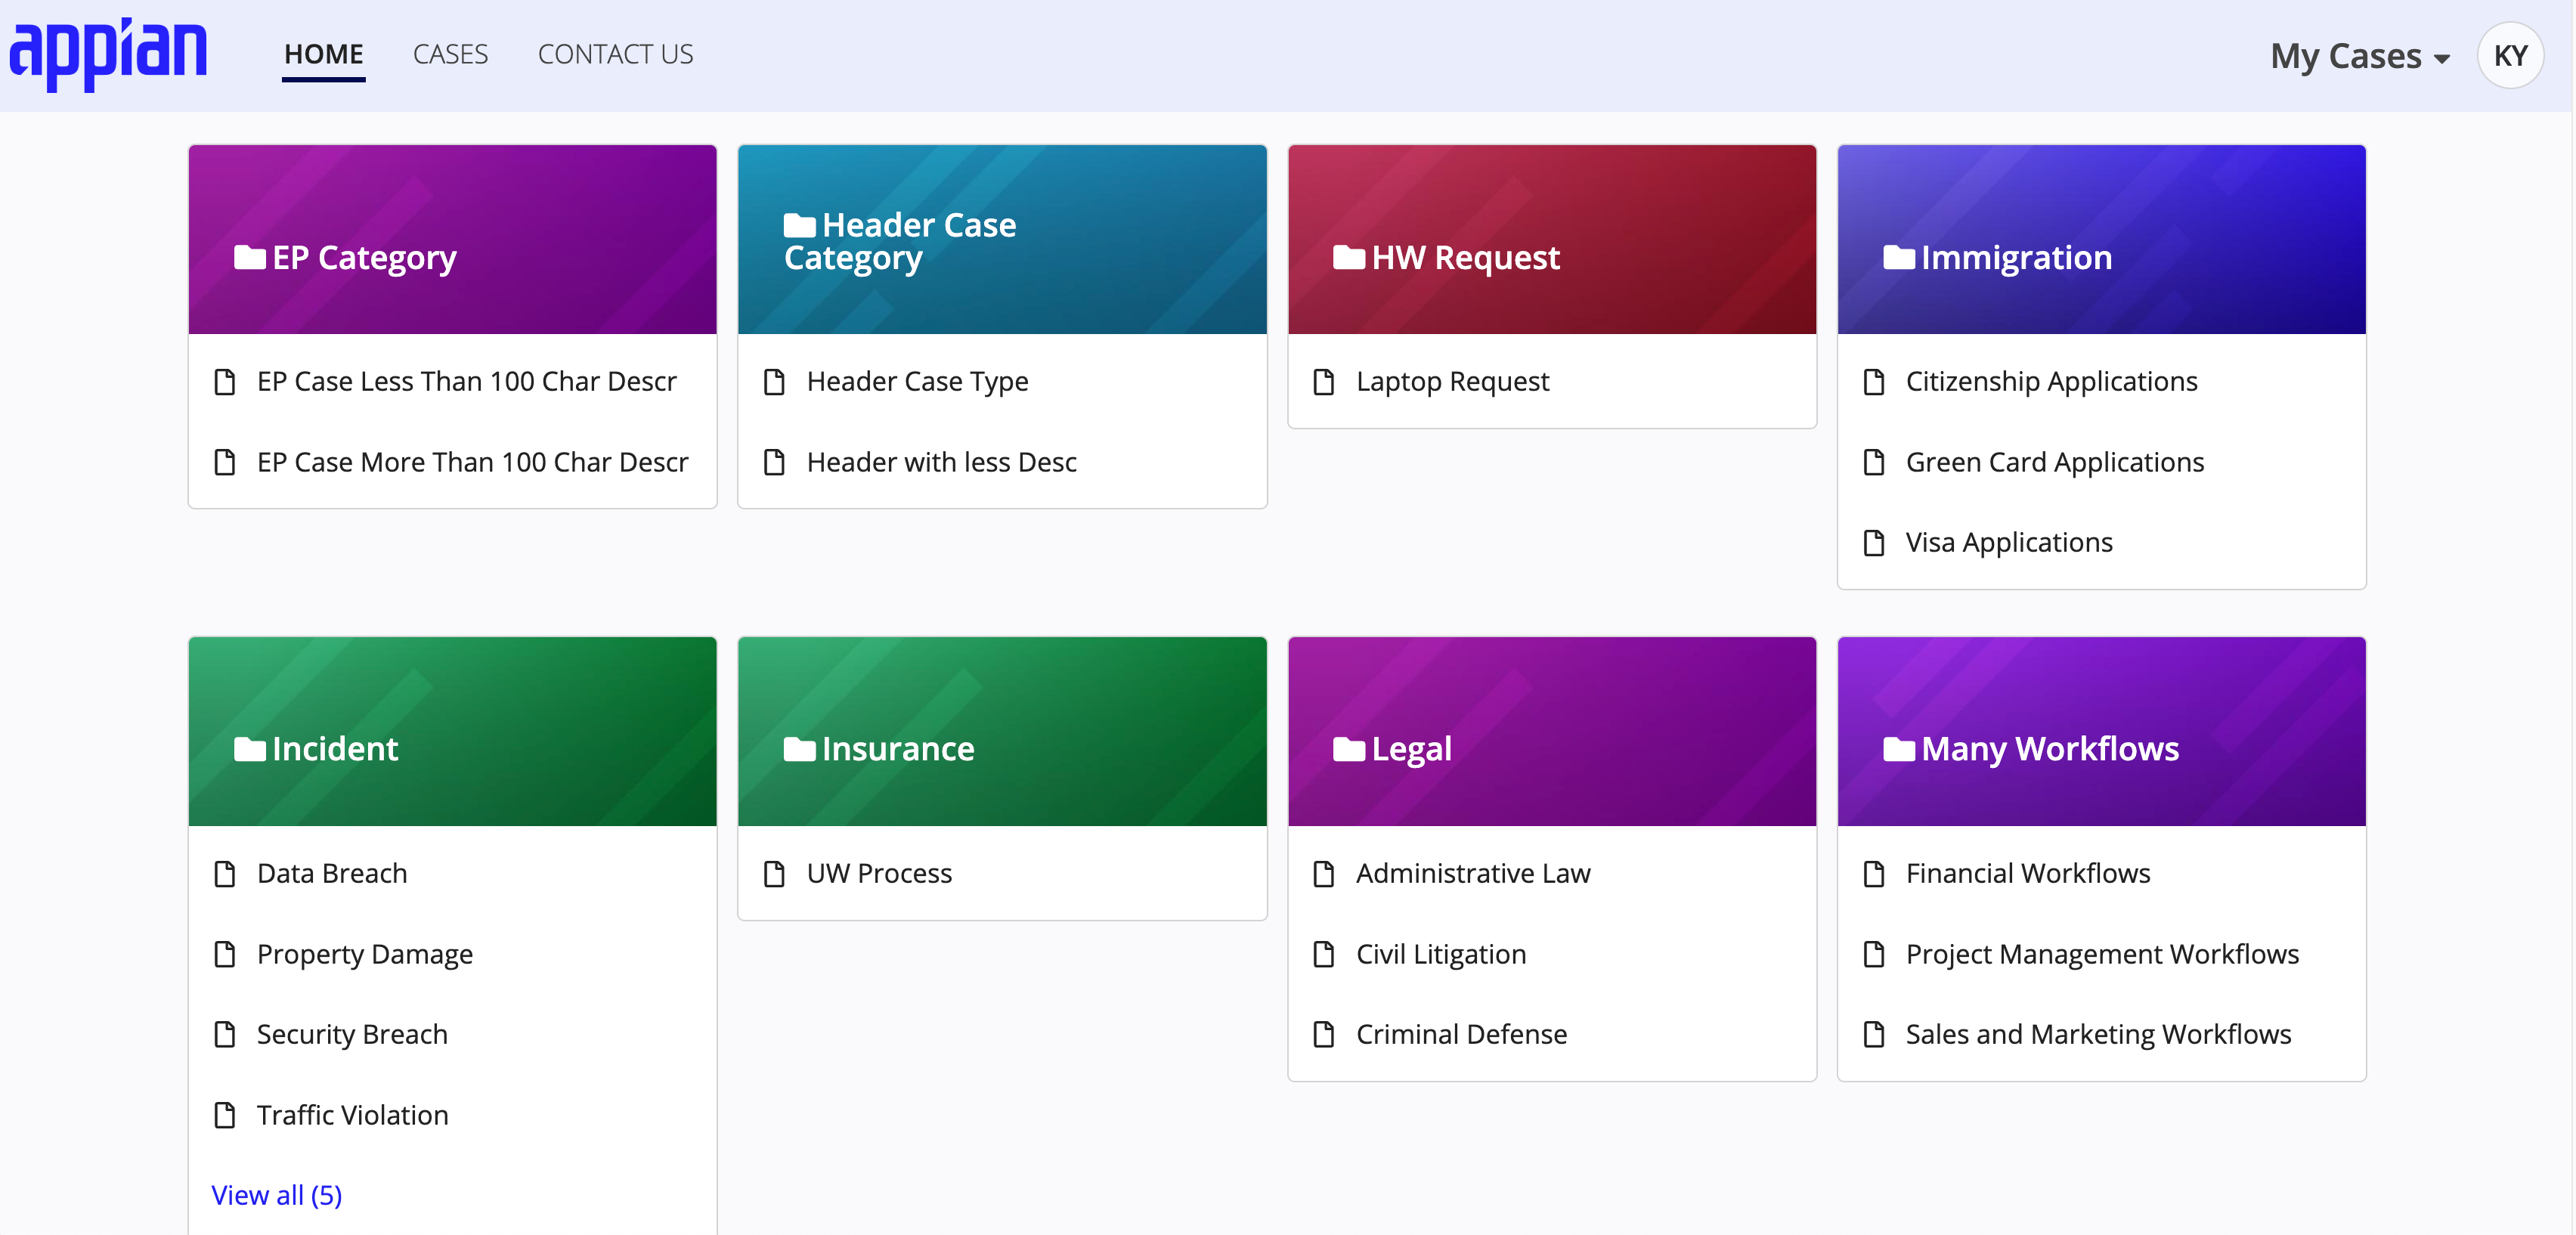Open the View all (5) link

277,1195
